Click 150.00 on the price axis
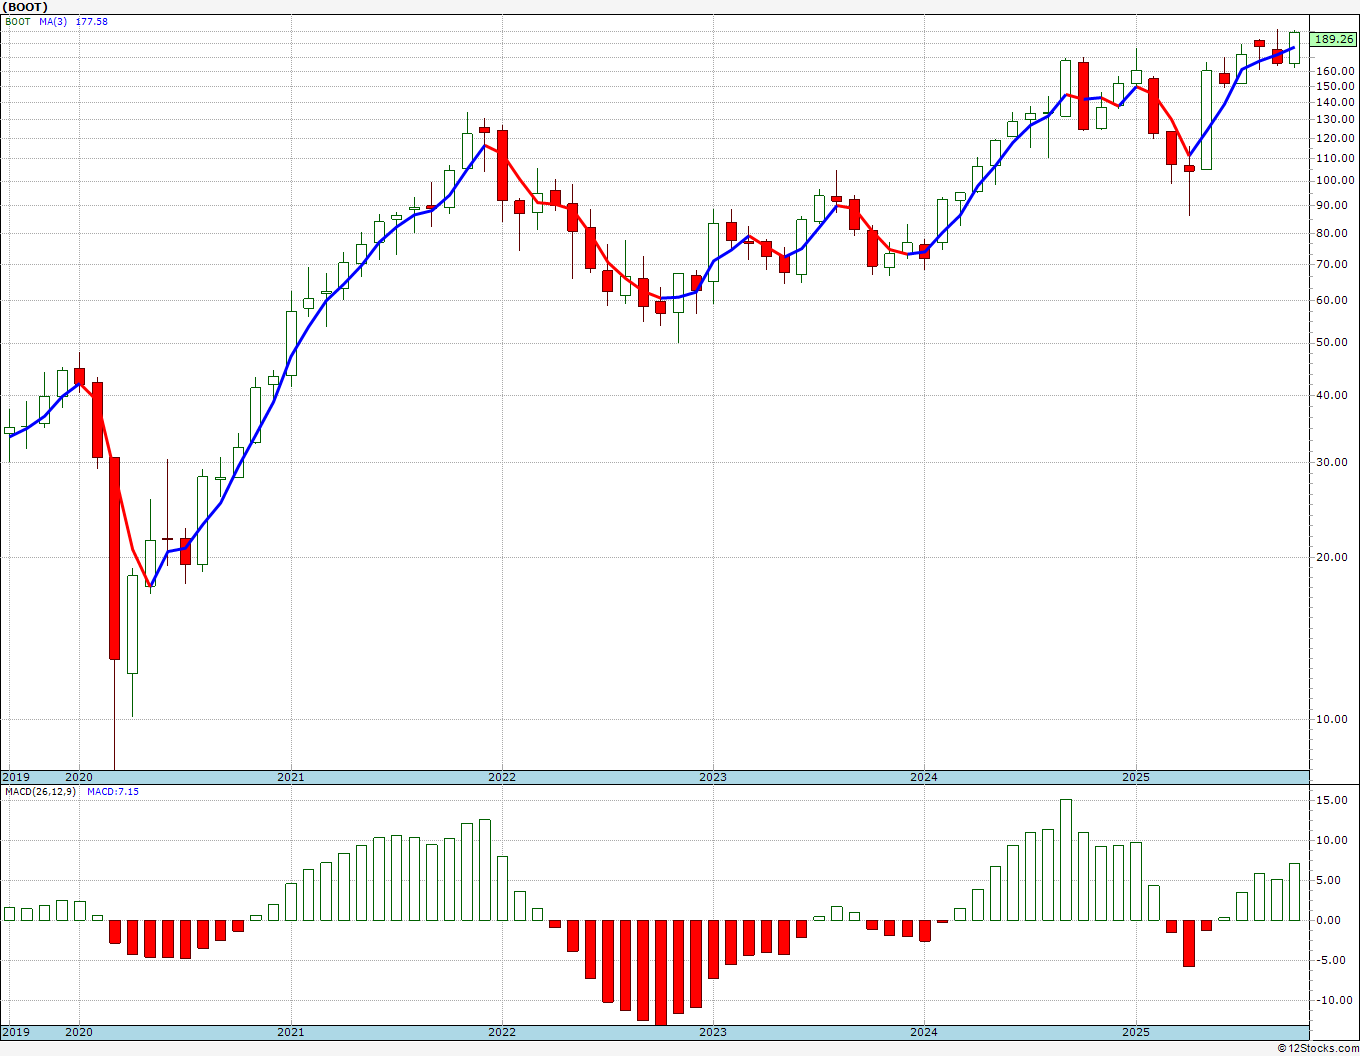 (1336, 86)
